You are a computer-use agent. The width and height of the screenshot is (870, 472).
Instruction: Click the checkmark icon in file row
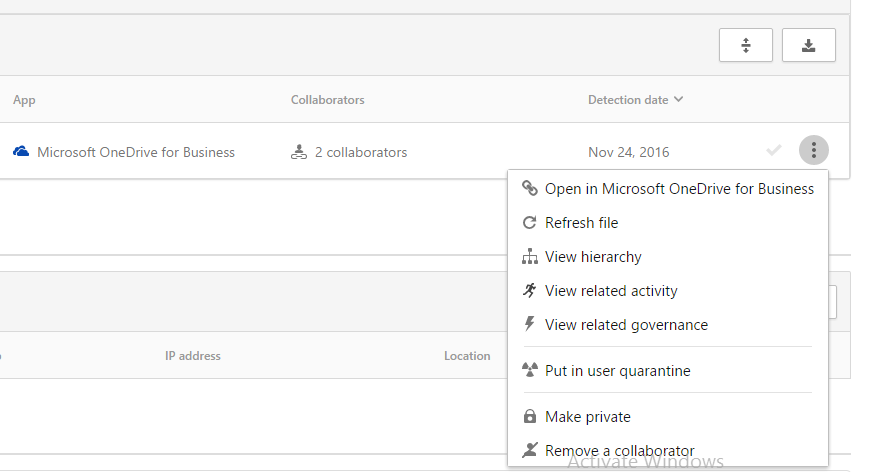pos(773,150)
